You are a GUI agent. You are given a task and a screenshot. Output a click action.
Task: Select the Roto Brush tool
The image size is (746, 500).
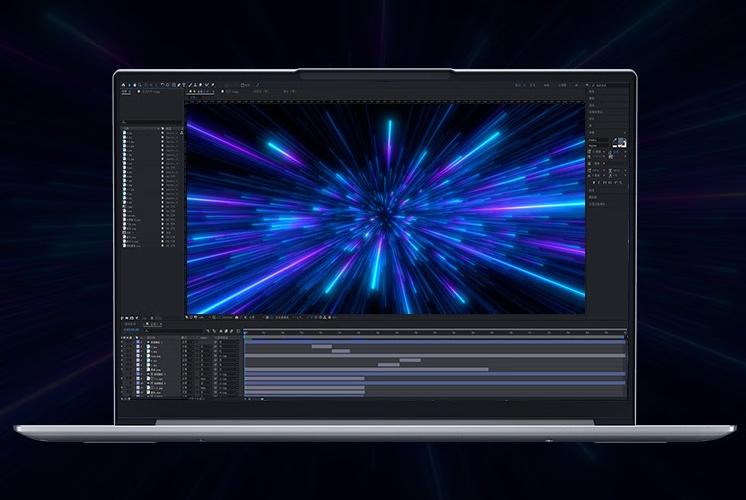(206, 85)
